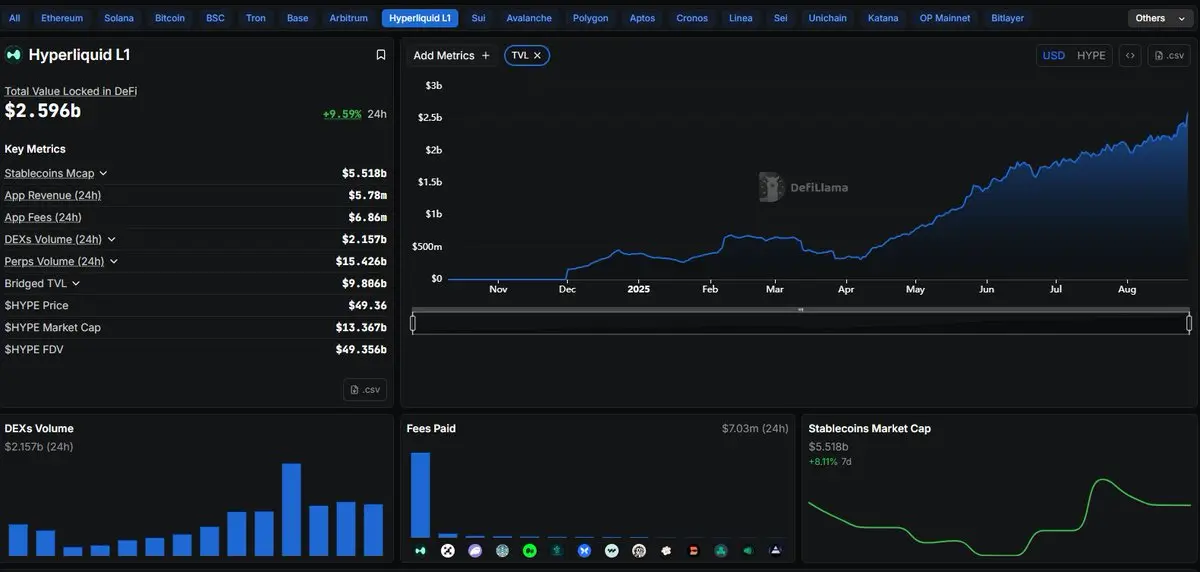The width and height of the screenshot is (1200, 572).
Task: Click the green Stablecoins Market Cap line chart
Action: click(1000, 518)
